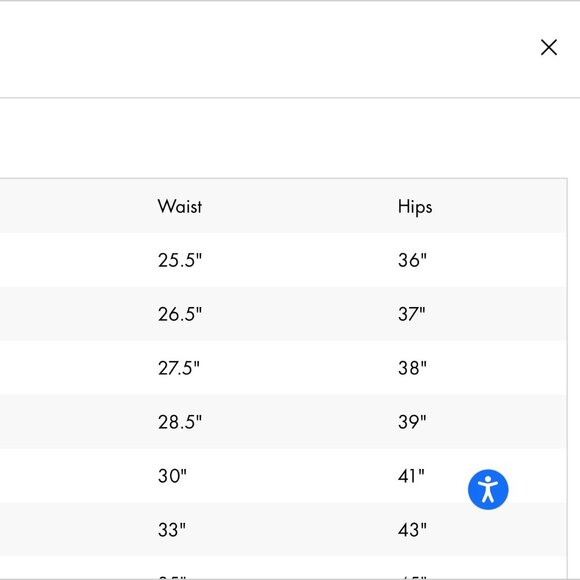This screenshot has width=580, height=580.
Task: Select the 37" hips measurement
Action: click(411, 314)
